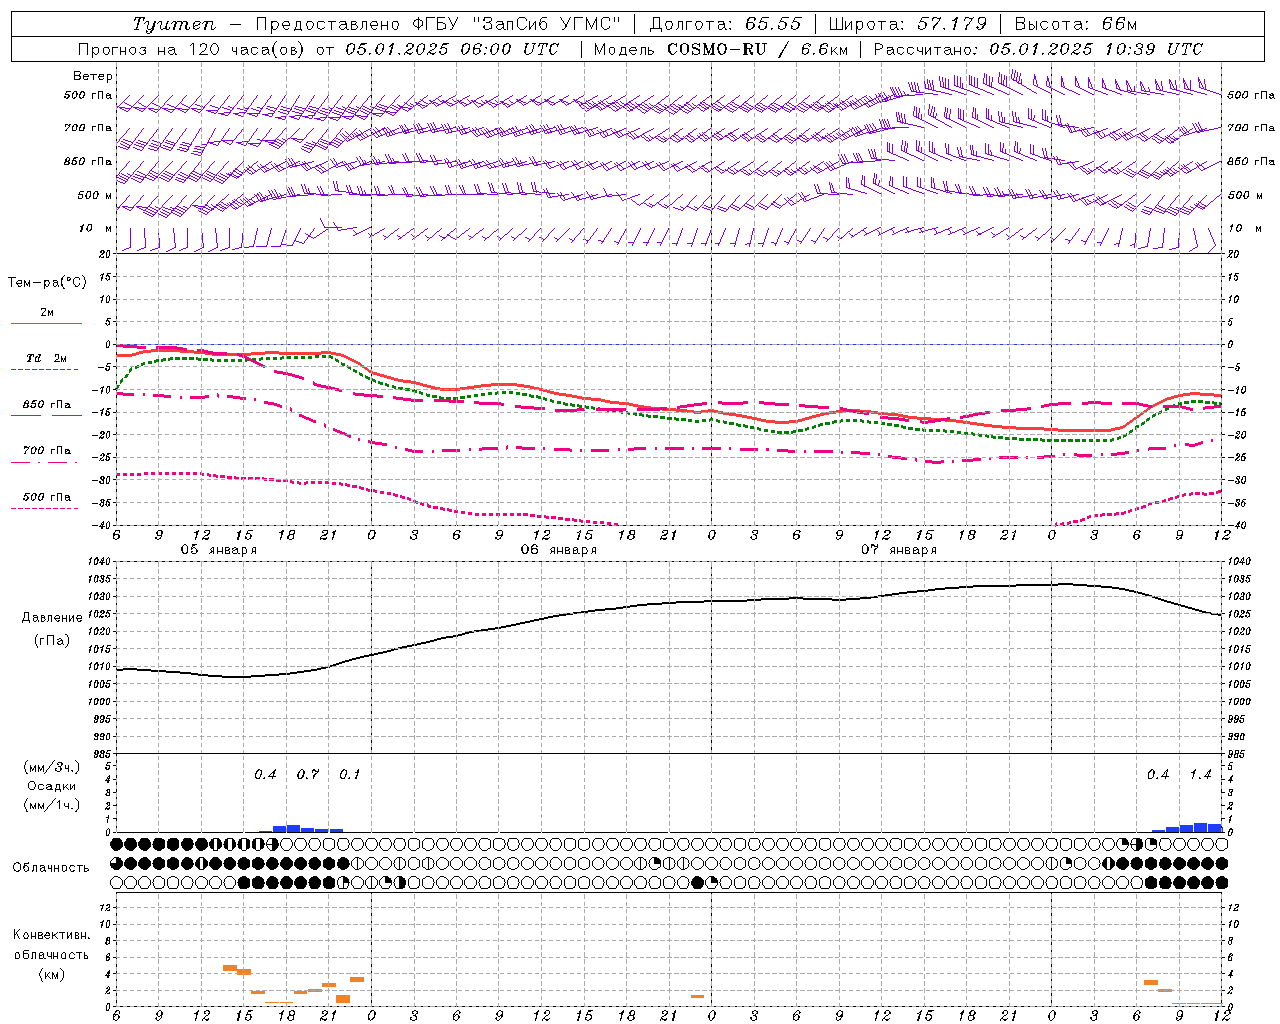This screenshot has height=1024, width=1280.
Task: Click '700 гПа' entry in temperature legend
Action: click(47, 451)
